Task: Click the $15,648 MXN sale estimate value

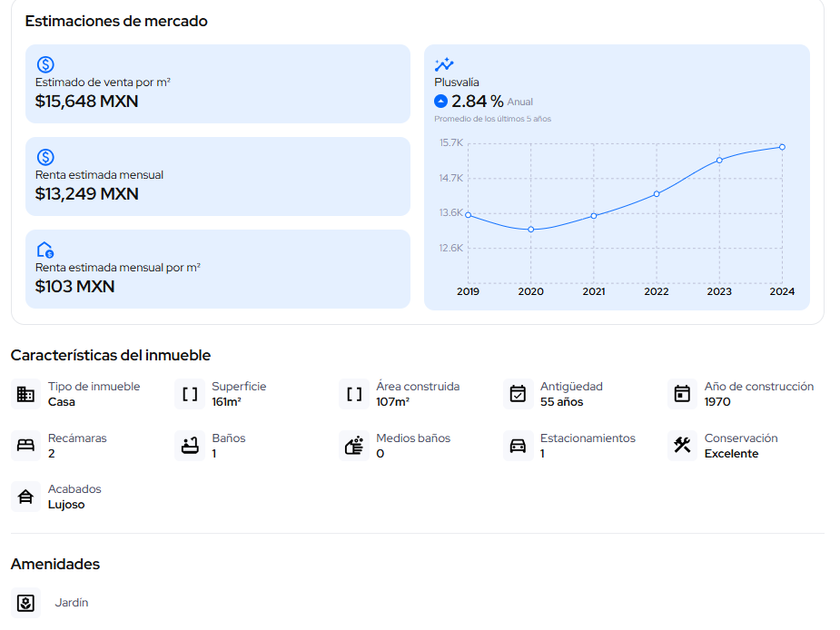Action: pos(87,101)
